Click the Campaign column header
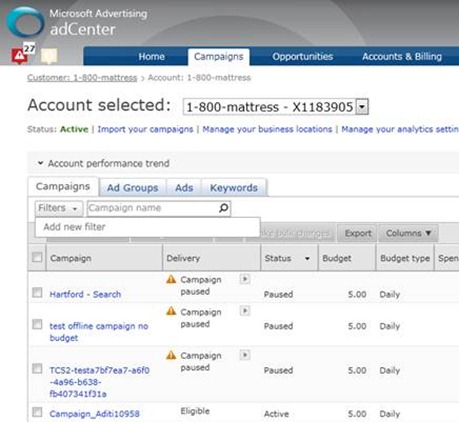This screenshot has height=422, width=459. 104,258
